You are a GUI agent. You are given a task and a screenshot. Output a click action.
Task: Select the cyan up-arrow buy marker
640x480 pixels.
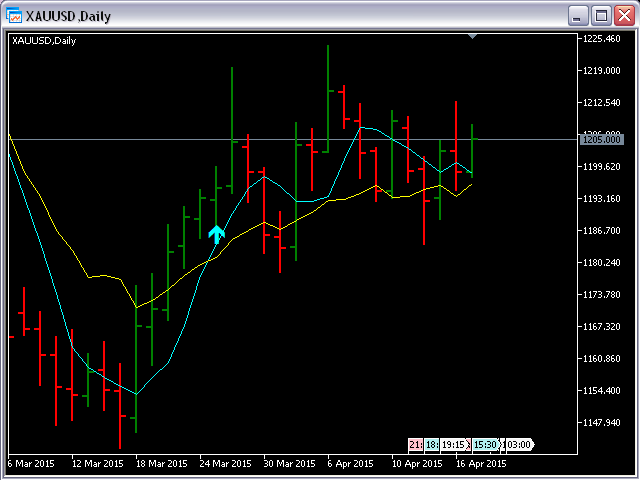click(216, 235)
